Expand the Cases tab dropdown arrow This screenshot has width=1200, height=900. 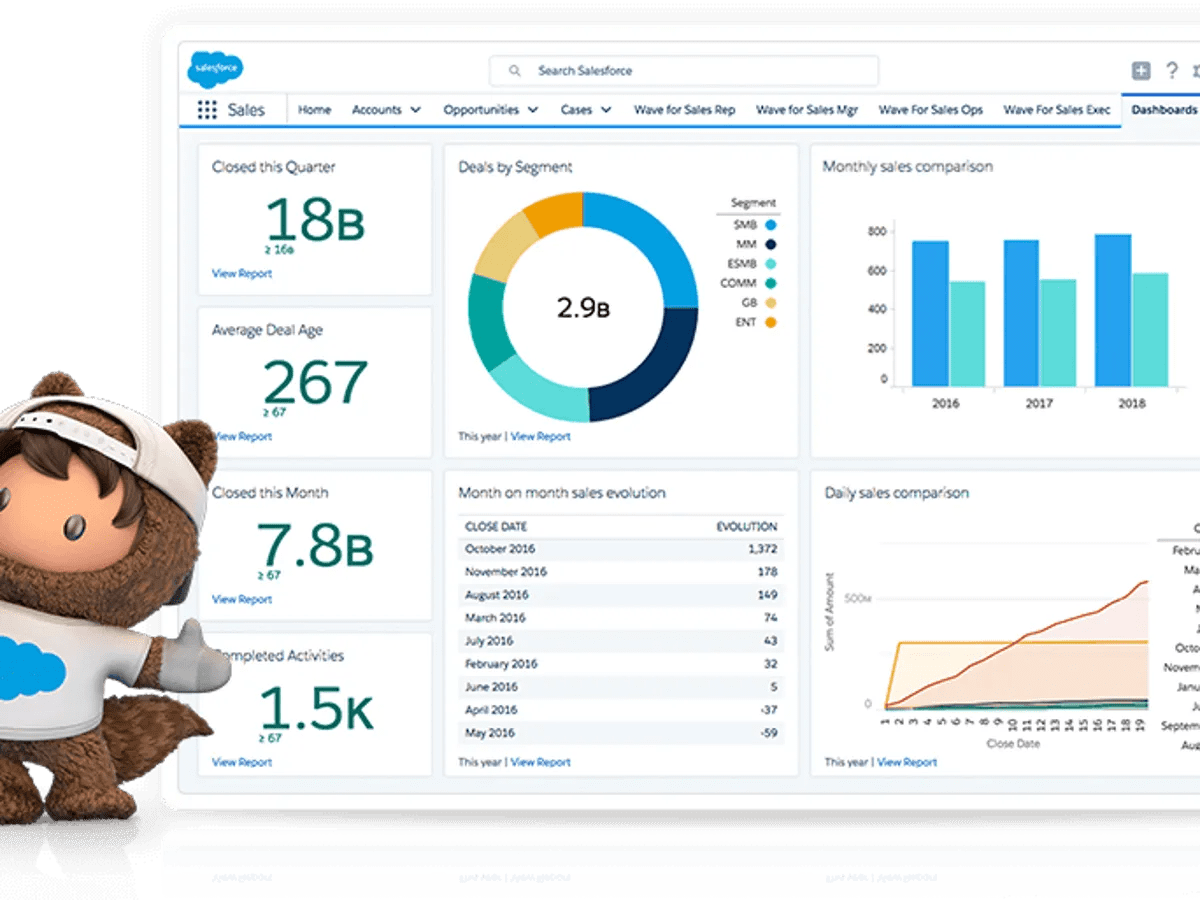(606, 110)
